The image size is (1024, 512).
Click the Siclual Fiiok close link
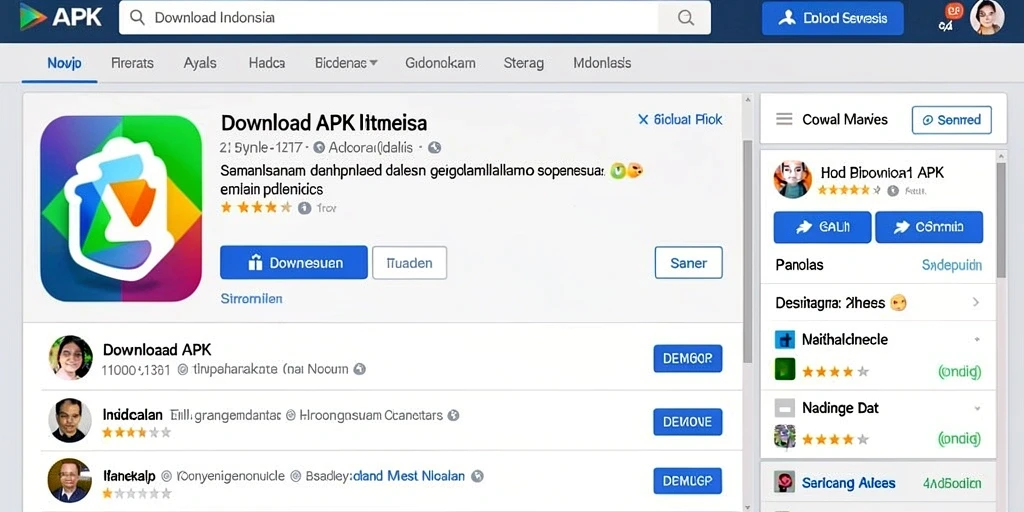pyautogui.click(x=680, y=120)
